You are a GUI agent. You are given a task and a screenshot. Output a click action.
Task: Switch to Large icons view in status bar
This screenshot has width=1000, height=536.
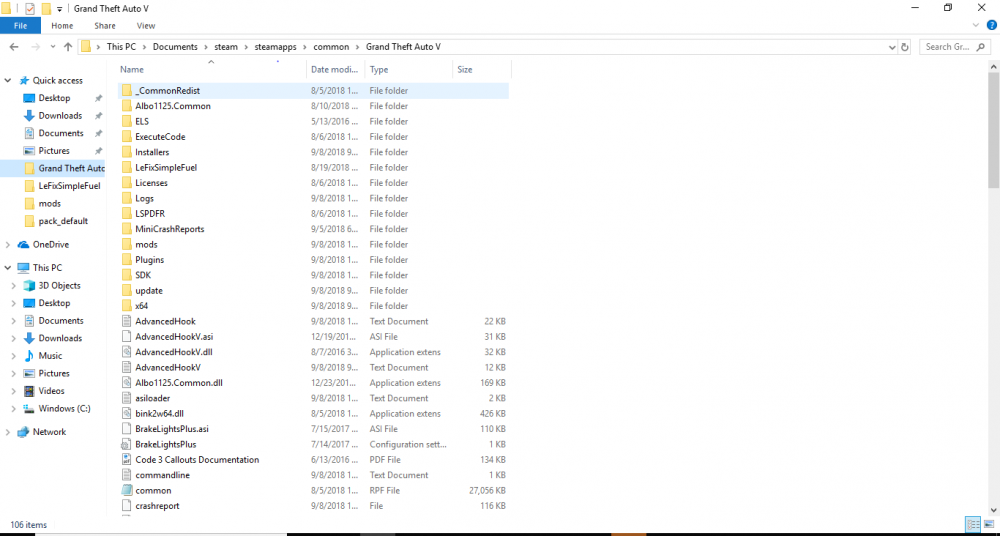987,525
